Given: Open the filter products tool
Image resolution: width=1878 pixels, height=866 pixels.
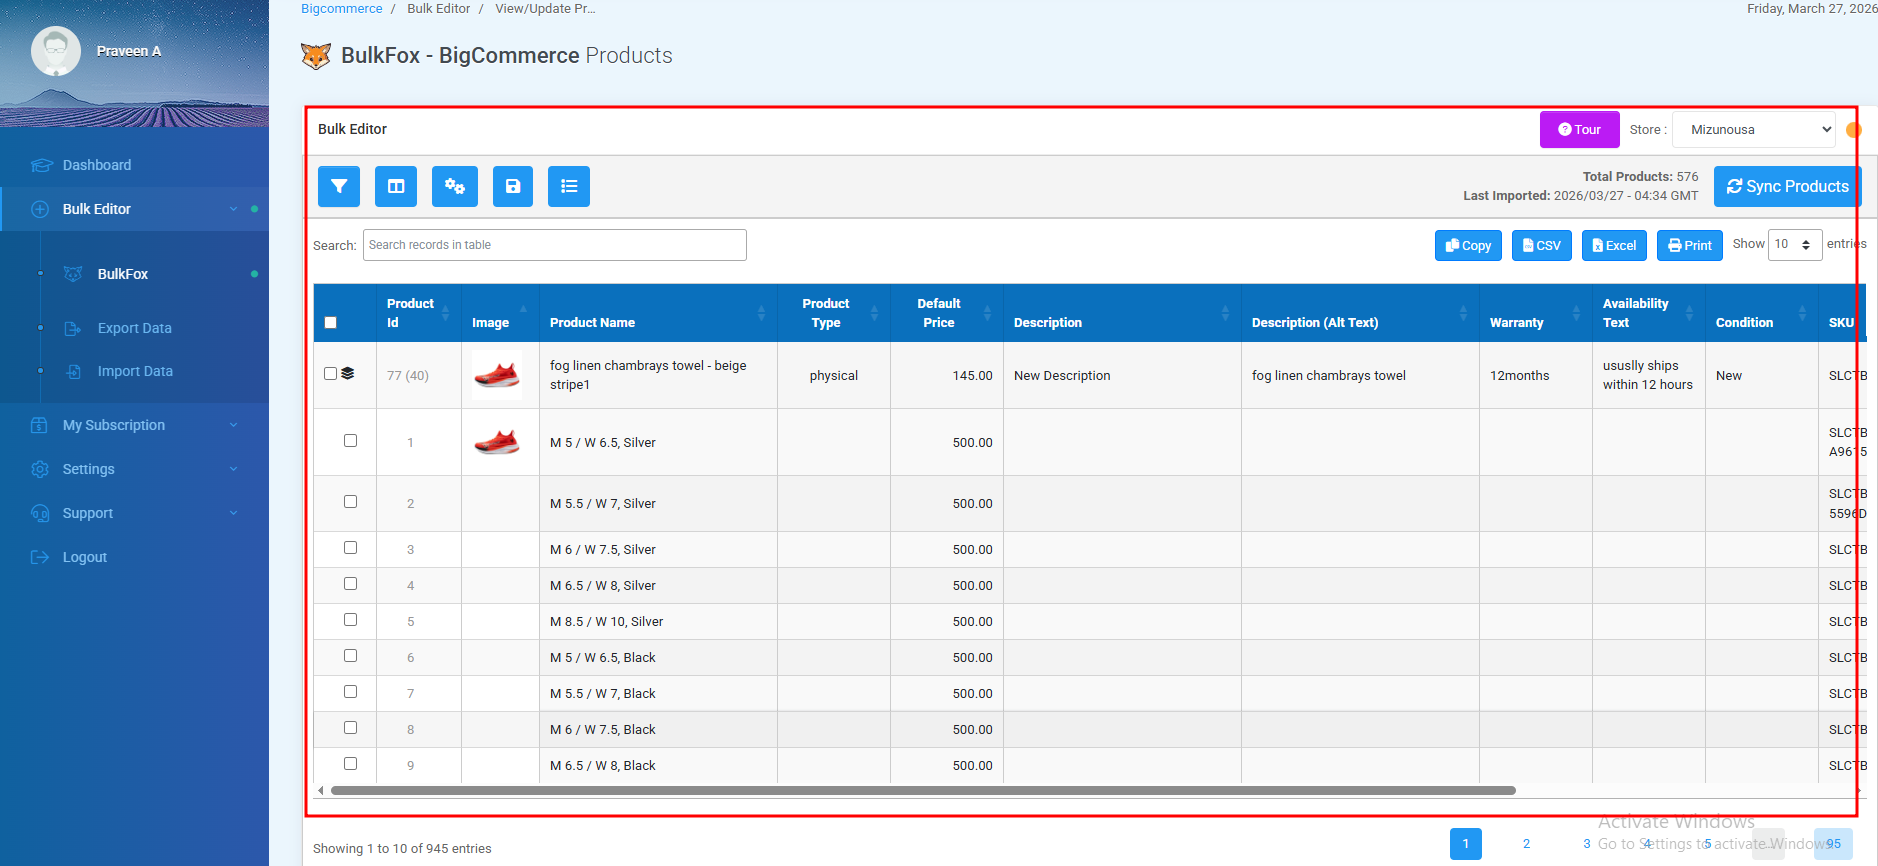Looking at the screenshot, I should [x=339, y=186].
